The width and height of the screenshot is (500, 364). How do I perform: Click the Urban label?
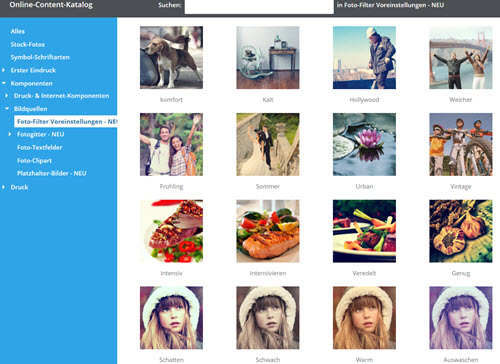tap(364, 187)
